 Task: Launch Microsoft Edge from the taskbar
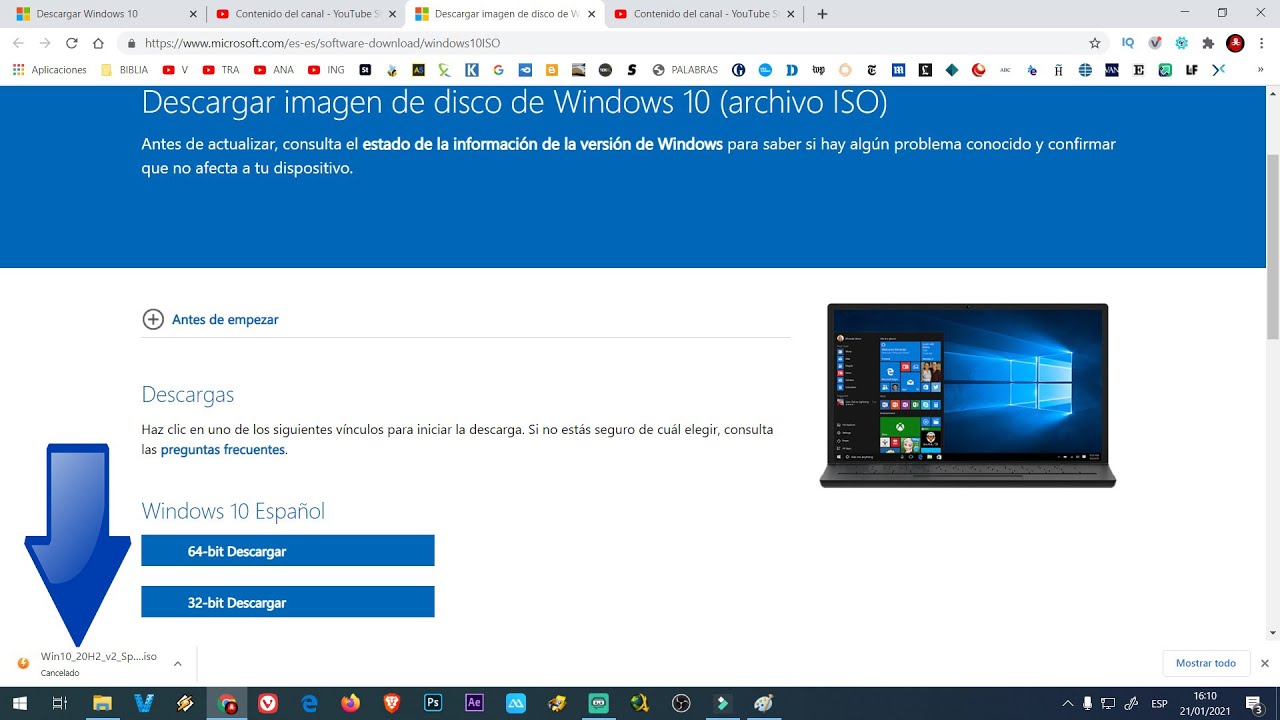309,703
